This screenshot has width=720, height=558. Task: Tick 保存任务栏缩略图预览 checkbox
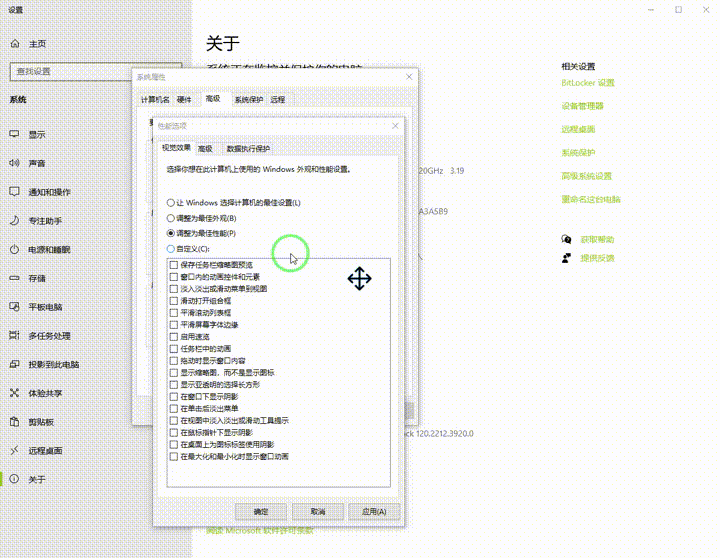[174, 265]
